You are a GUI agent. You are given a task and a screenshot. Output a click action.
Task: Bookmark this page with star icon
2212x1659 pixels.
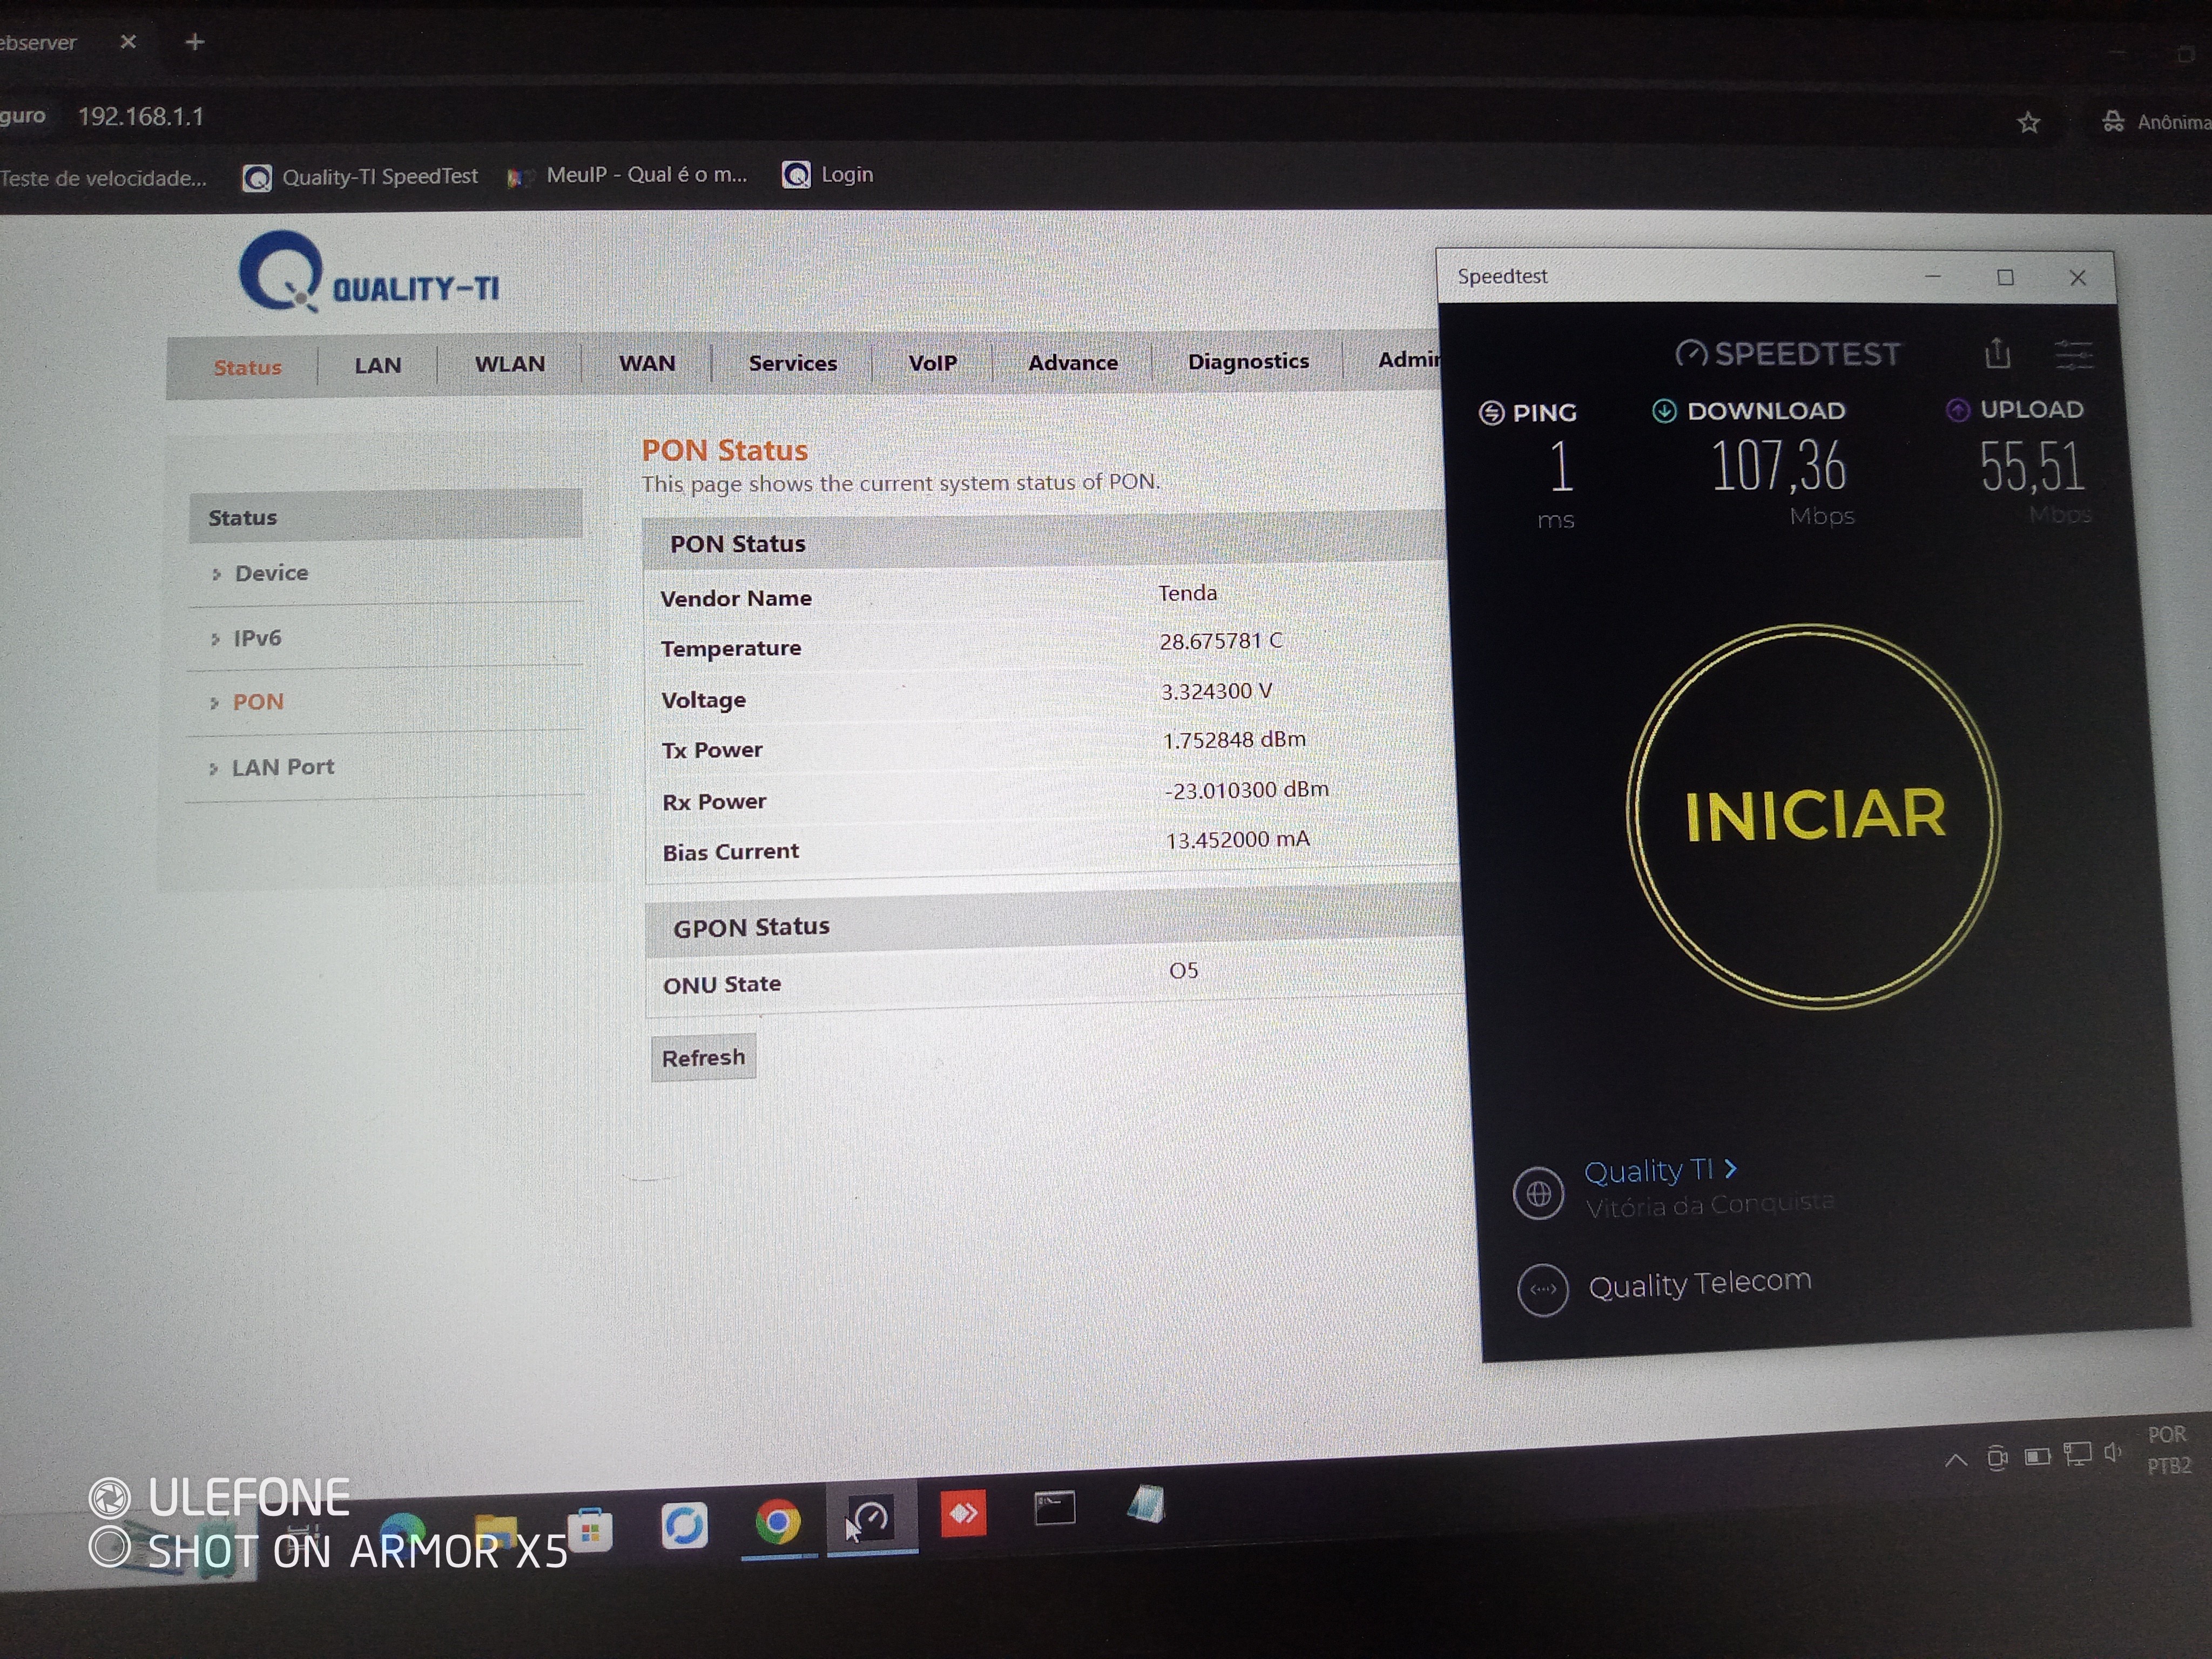2028,122
